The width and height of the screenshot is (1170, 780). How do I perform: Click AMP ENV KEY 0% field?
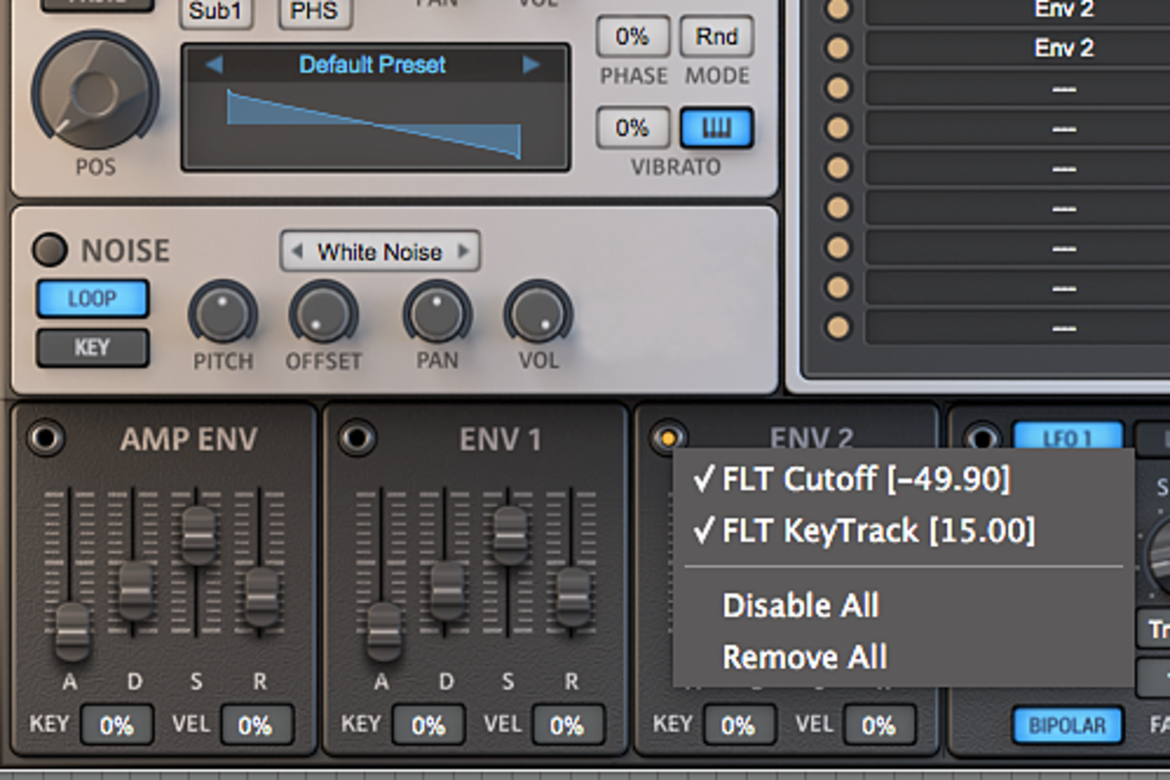pyautogui.click(x=116, y=725)
